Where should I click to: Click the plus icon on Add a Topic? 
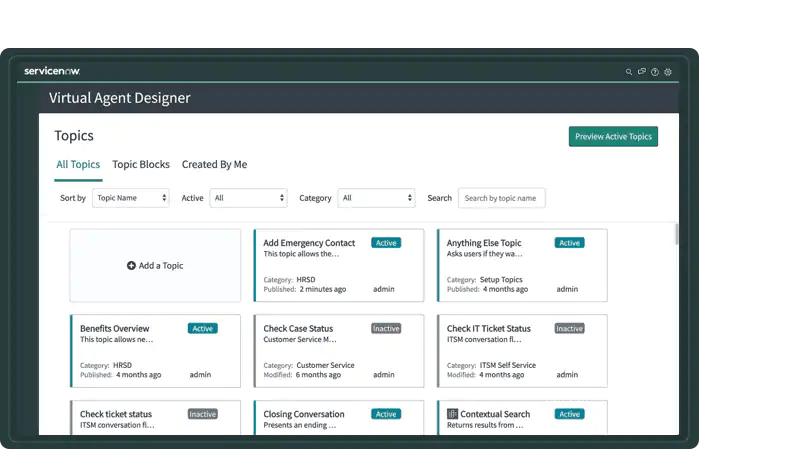[x=131, y=265]
